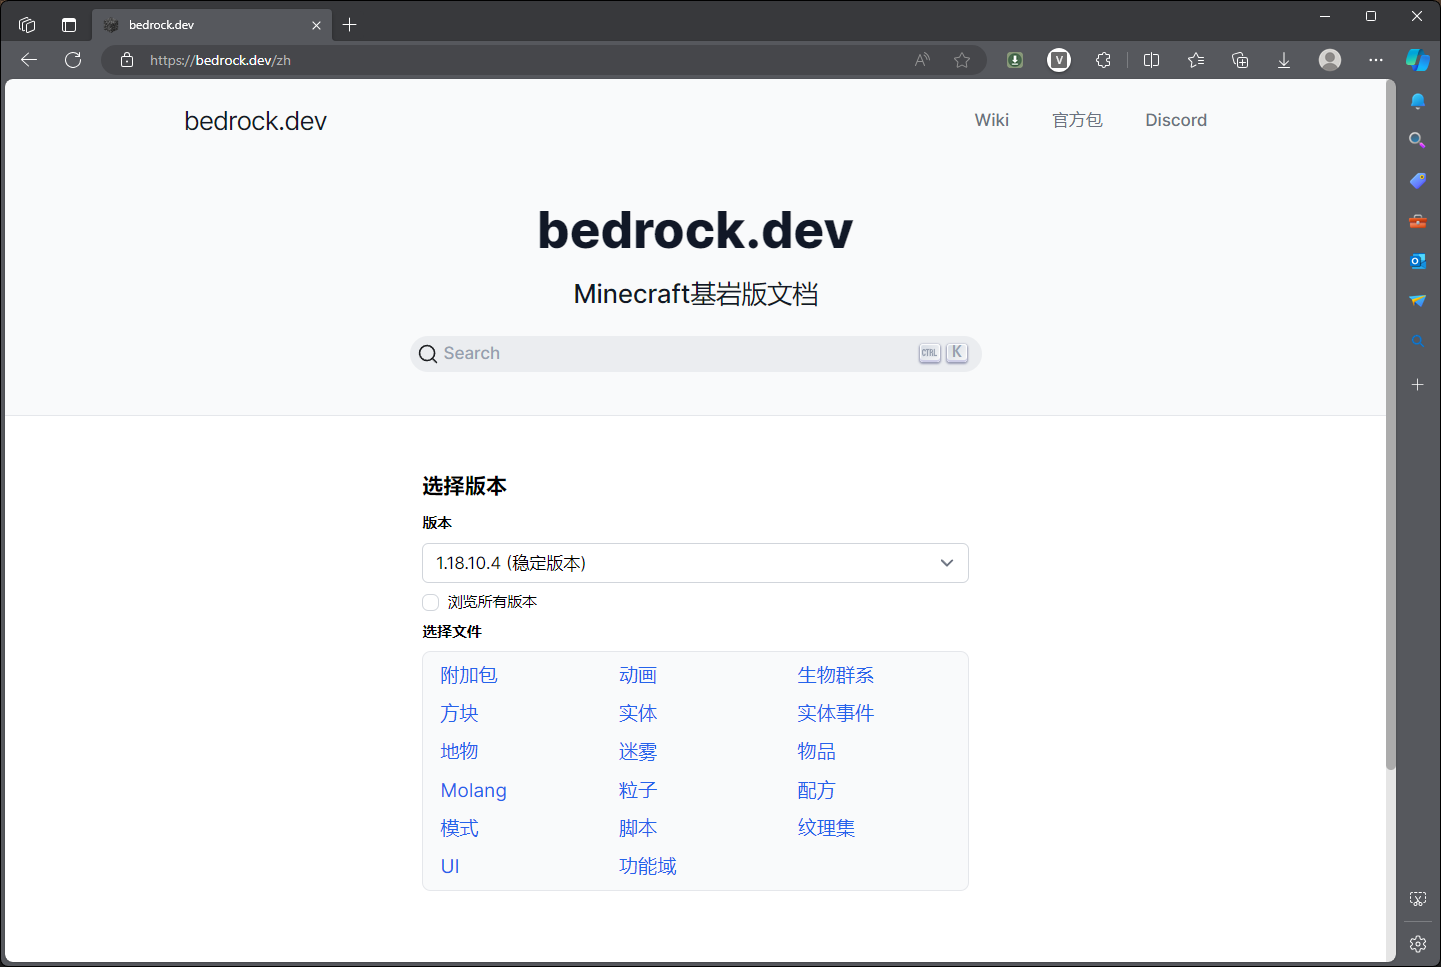
Task: Open sidebar settings gear
Action: [x=1418, y=944]
